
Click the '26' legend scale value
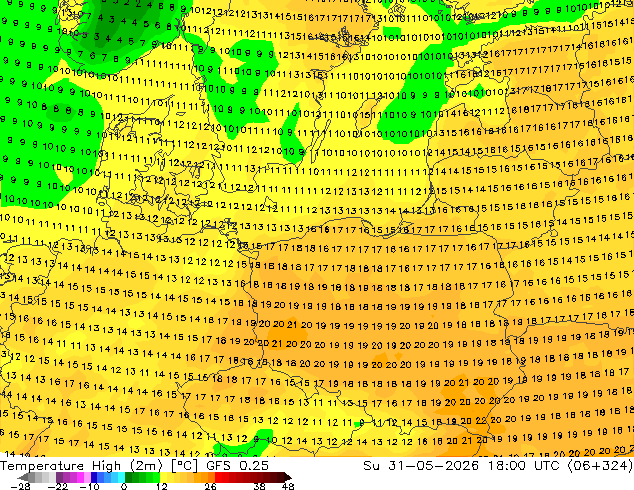click(x=210, y=486)
